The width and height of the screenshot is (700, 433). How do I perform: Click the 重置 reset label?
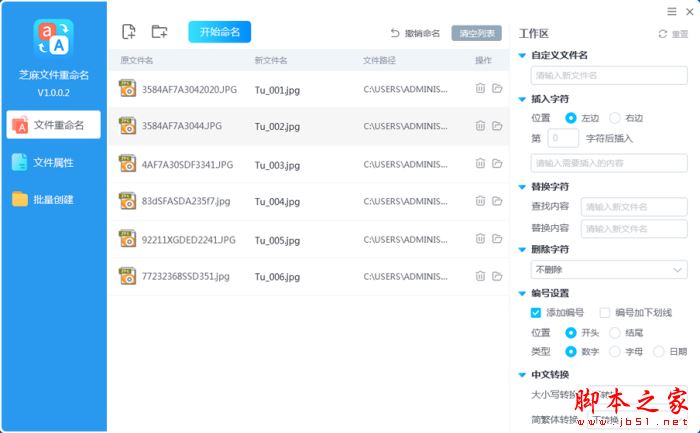tap(680, 34)
